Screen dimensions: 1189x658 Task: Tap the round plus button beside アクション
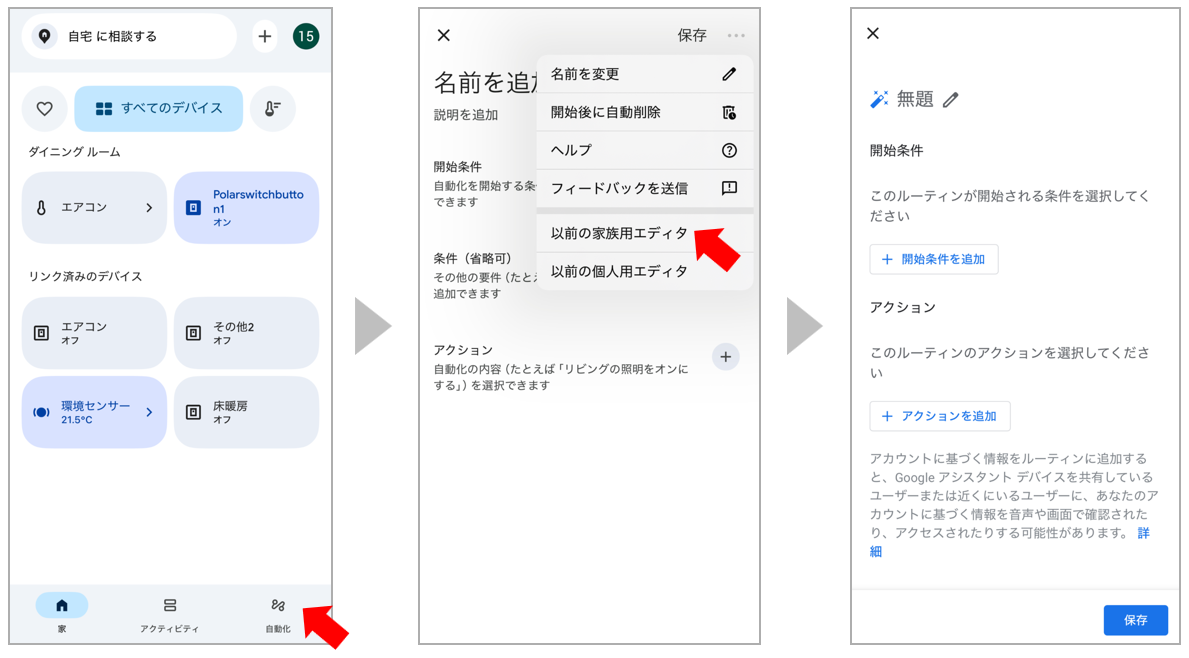coord(726,356)
